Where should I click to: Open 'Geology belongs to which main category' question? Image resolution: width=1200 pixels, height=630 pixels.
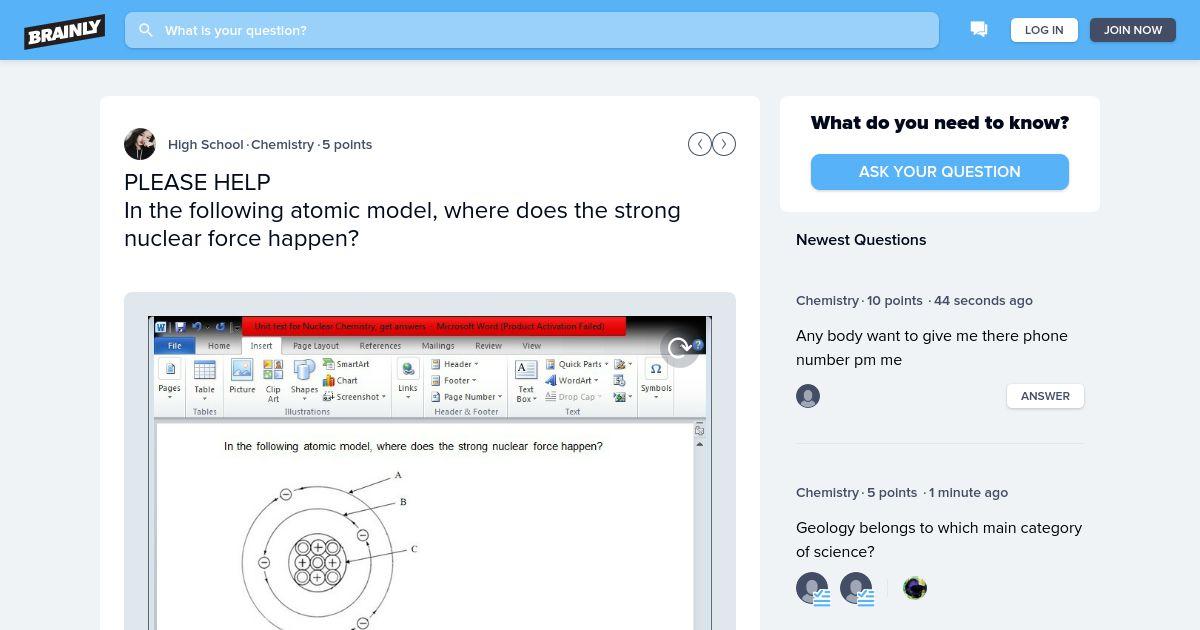939,540
